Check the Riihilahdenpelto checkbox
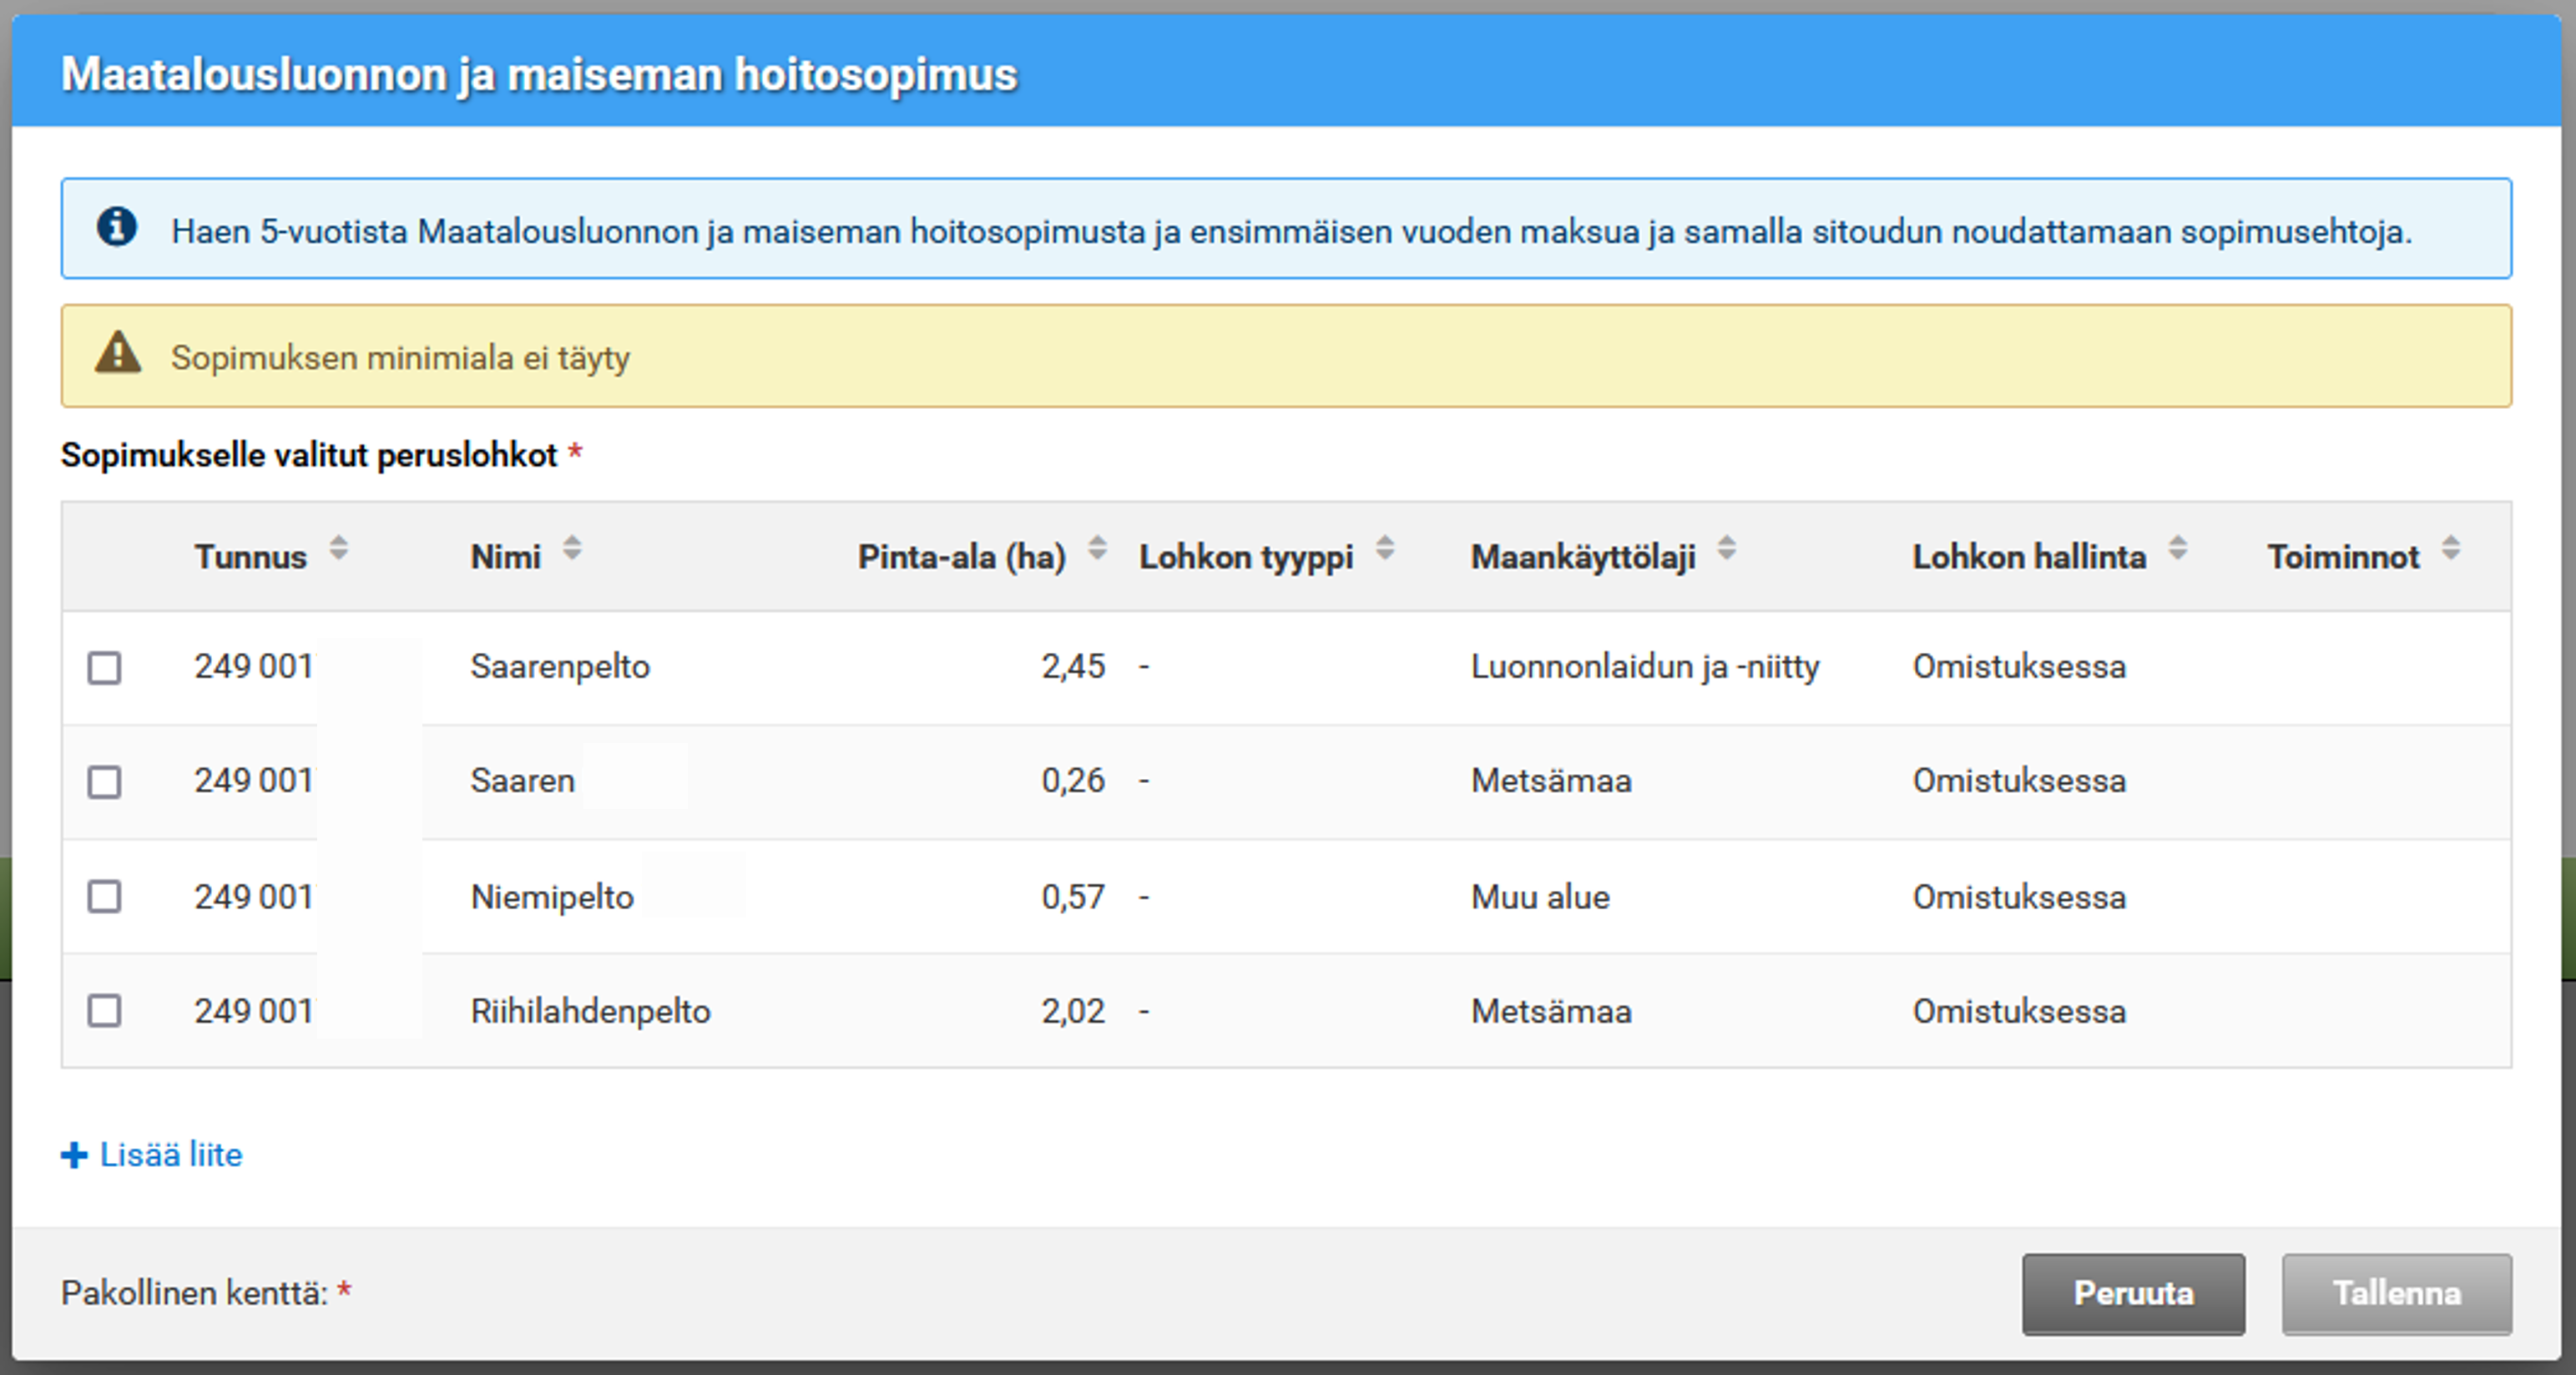The height and width of the screenshot is (1375, 2576). pos(105,1011)
